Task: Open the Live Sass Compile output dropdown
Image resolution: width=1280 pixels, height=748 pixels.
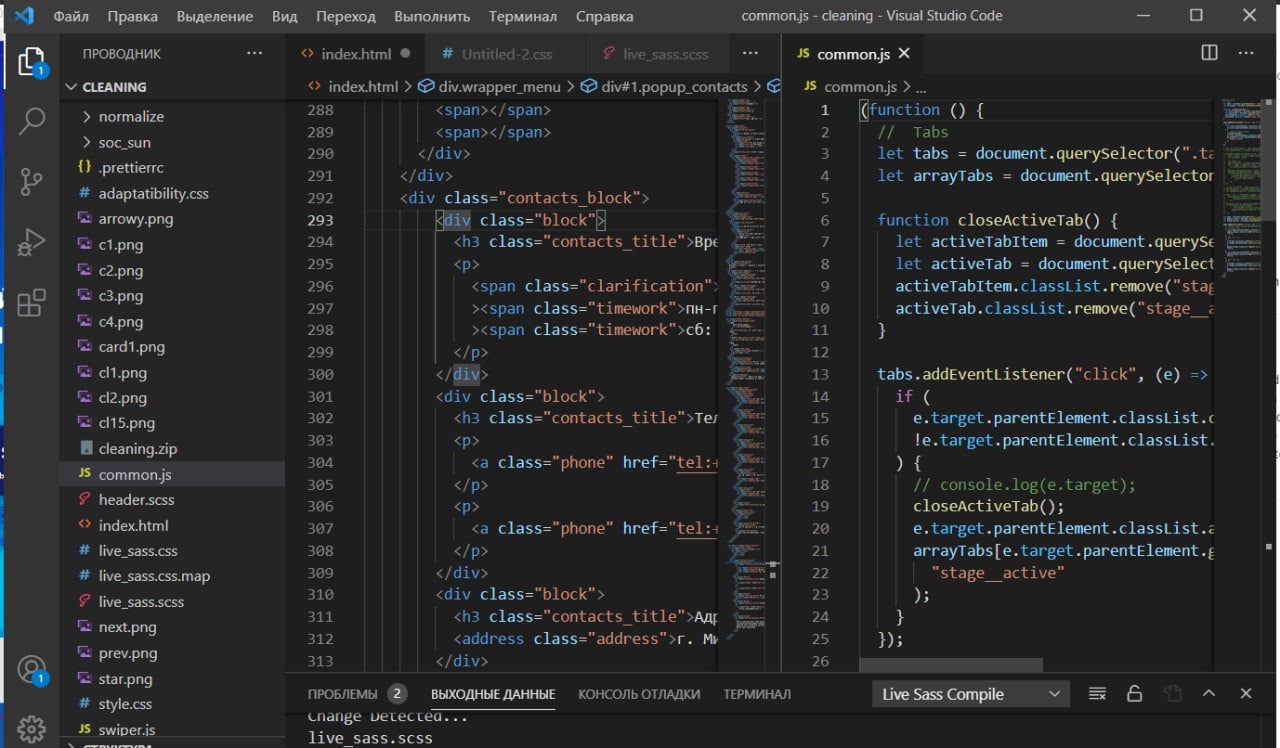Action: (x=970, y=694)
